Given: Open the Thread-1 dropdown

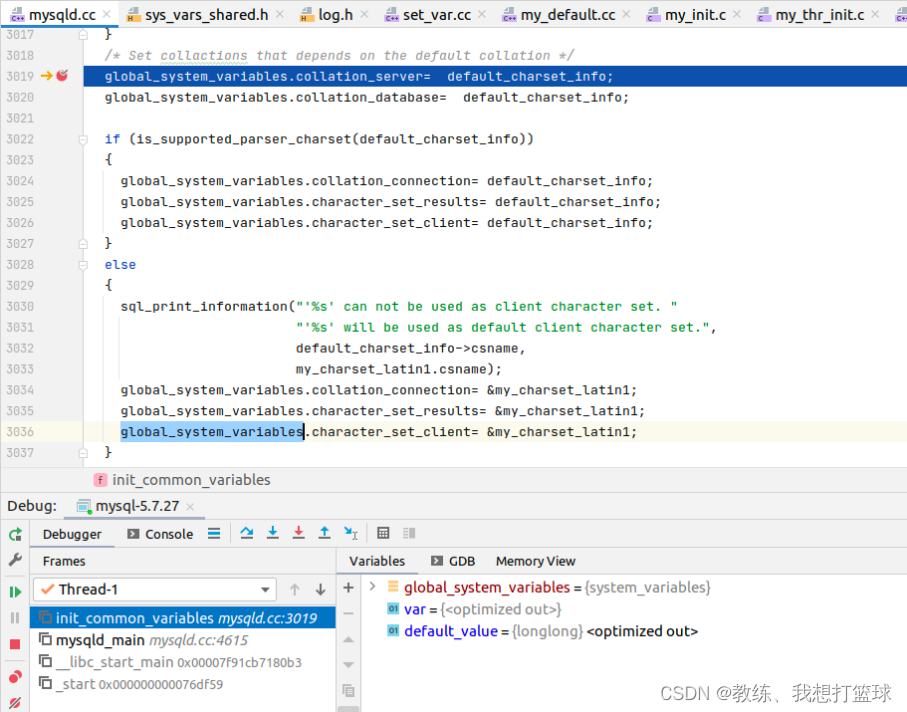Looking at the screenshot, I should (265, 590).
